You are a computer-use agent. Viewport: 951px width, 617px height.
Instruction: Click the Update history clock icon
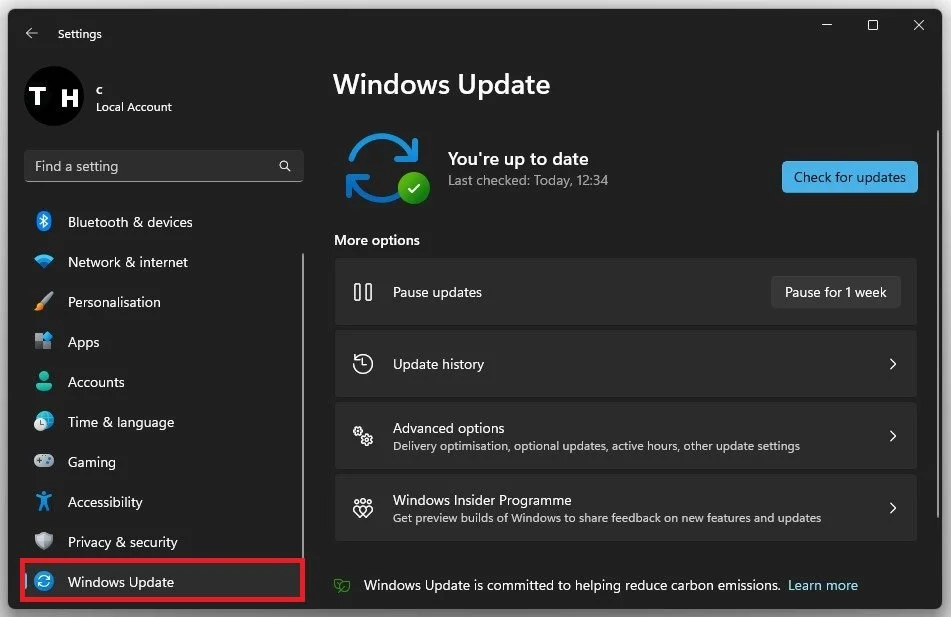pyautogui.click(x=363, y=364)
